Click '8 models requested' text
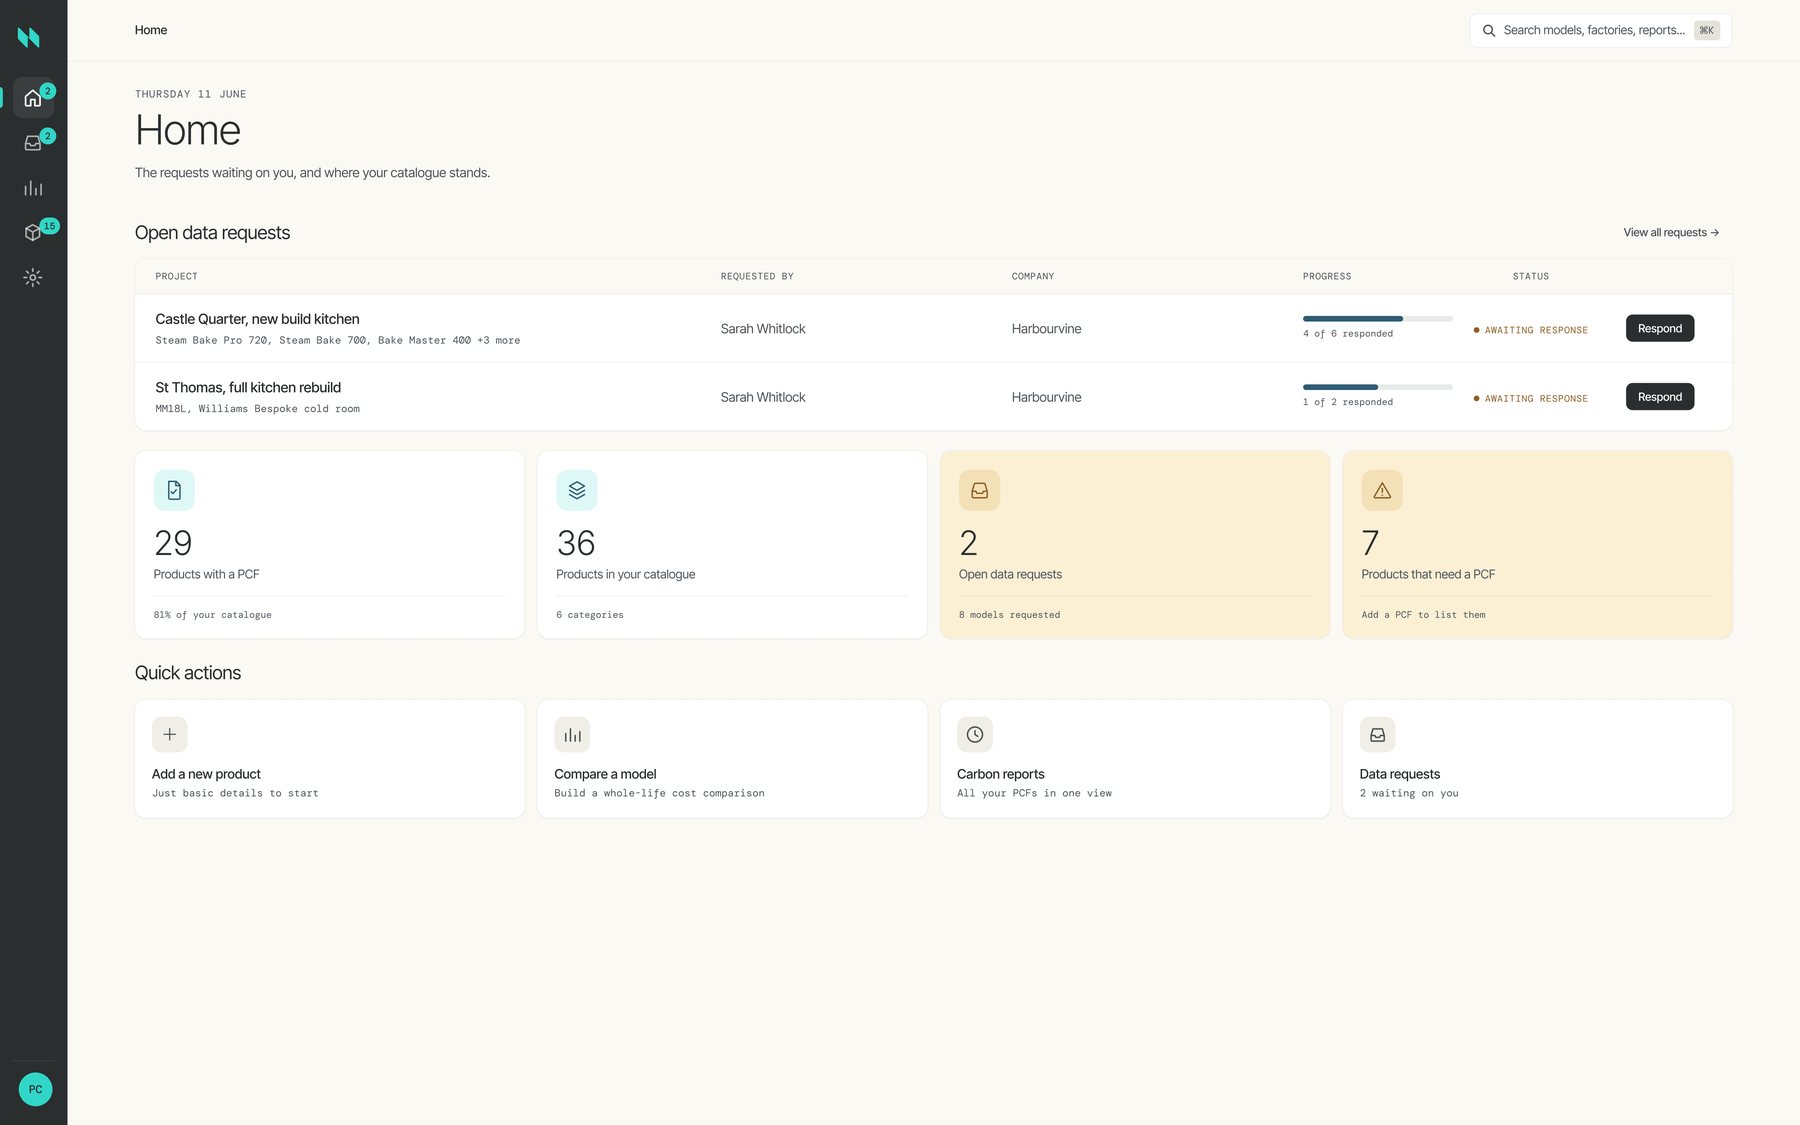 [x=1009, y=615]
